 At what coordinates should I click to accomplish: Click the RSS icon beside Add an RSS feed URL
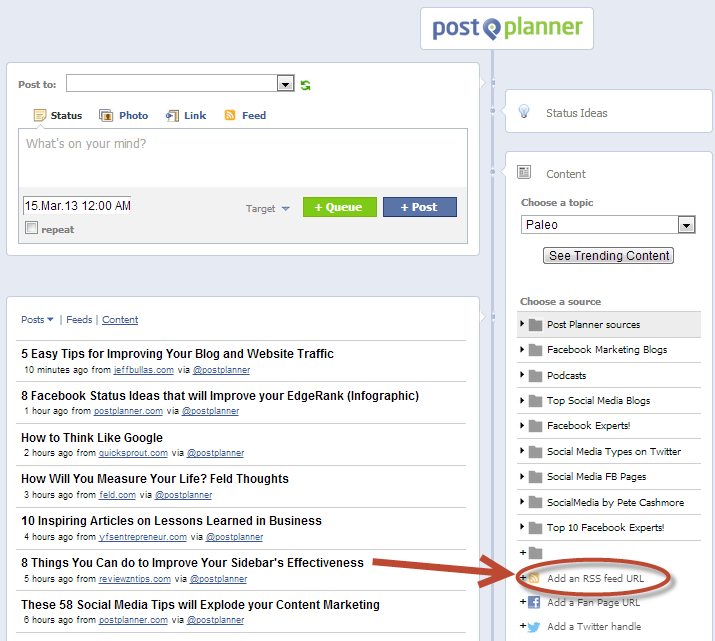534,579
